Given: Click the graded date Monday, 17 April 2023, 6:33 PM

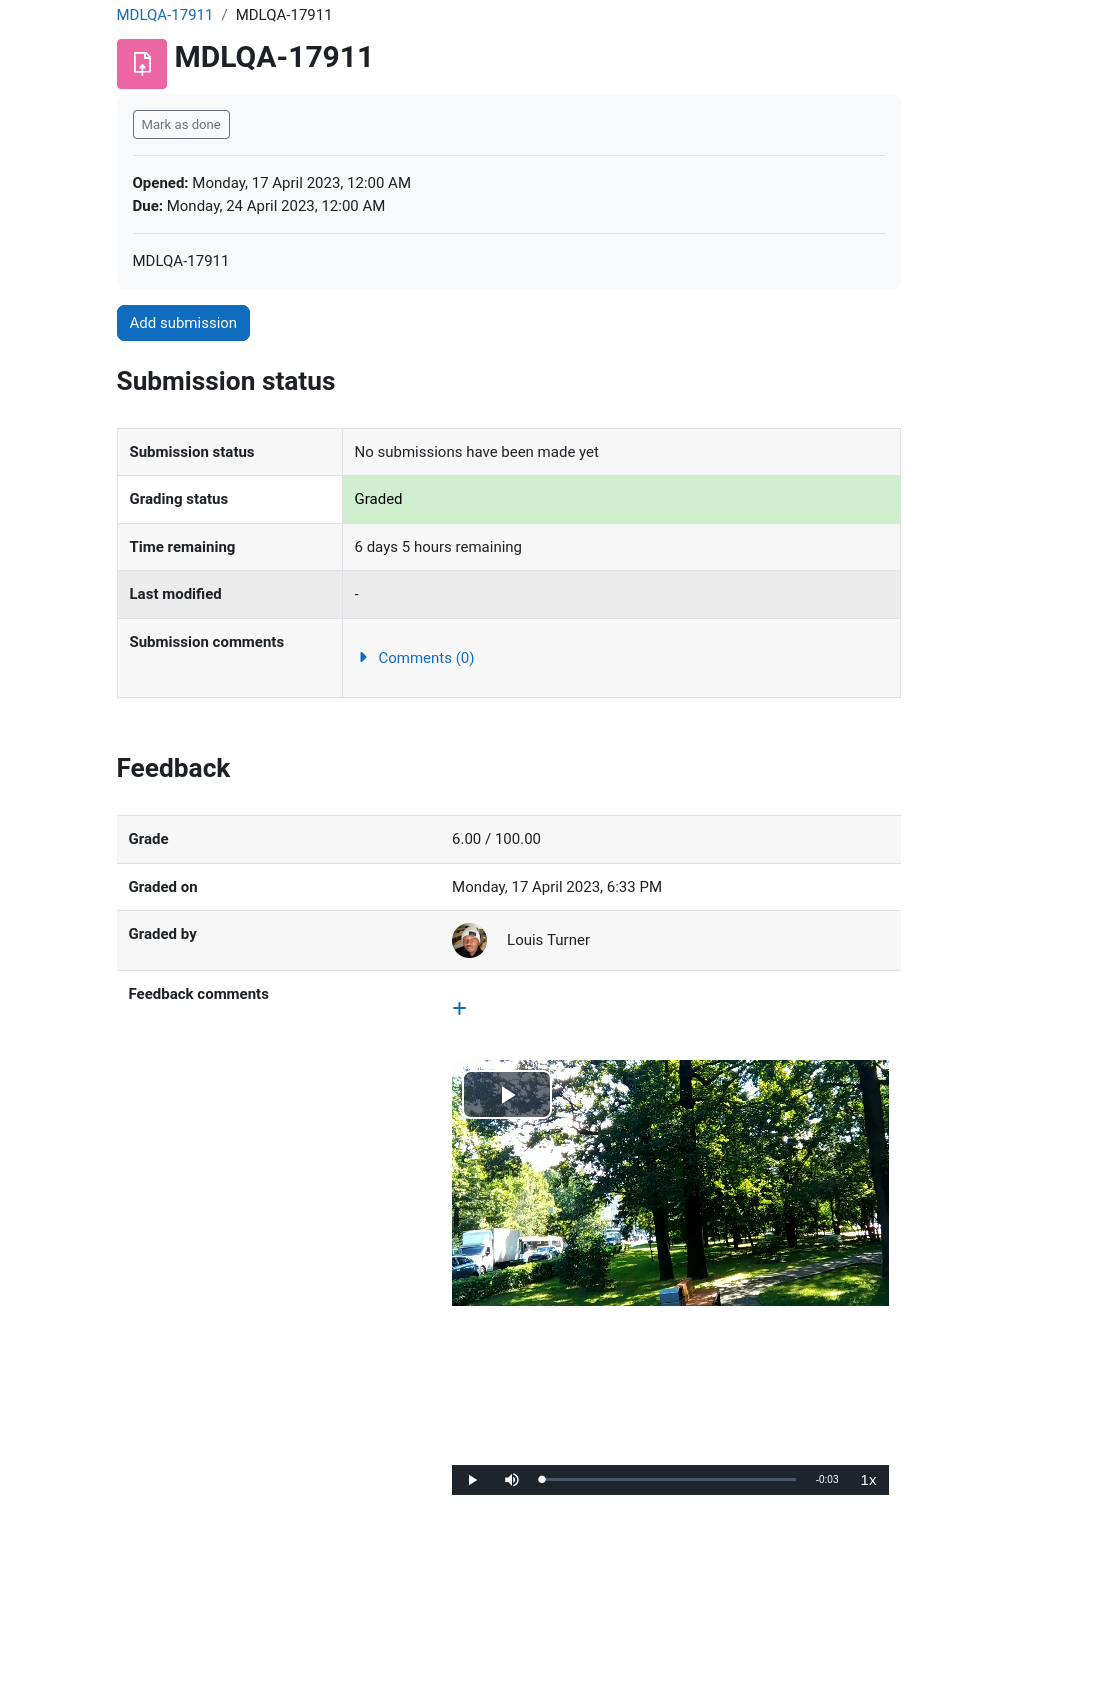Looking at the screenshot, I should [x=557, y=887].
